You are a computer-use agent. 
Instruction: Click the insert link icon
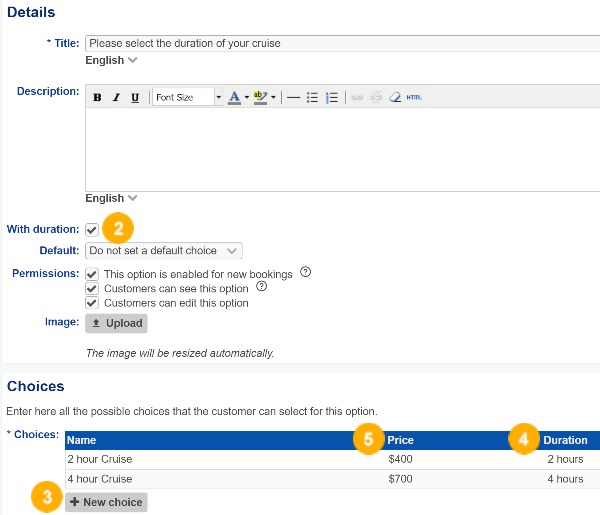[357, 97]
